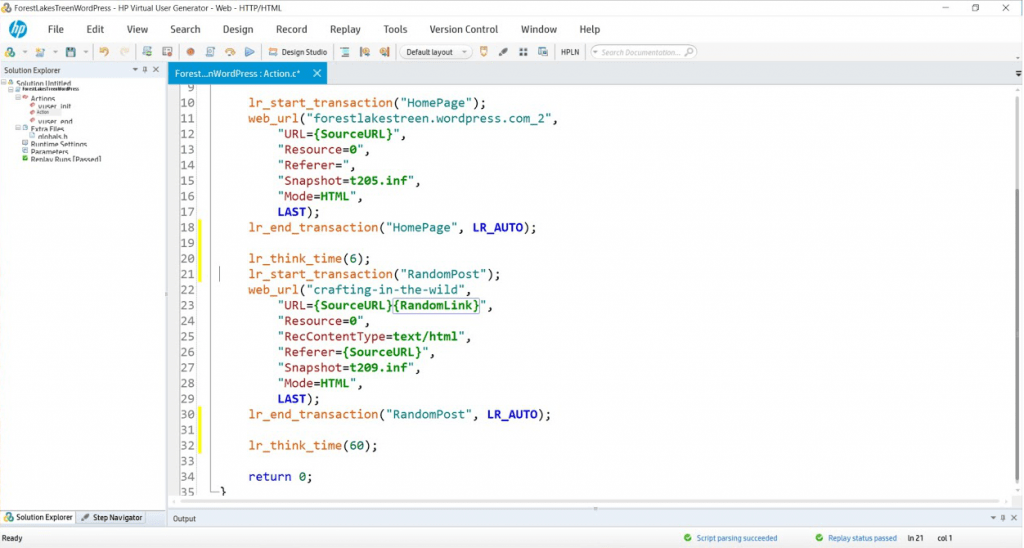The height and width of the screenshot is (548, 1024).
Task: Open the Replay menu
Action: coord(345,29)
